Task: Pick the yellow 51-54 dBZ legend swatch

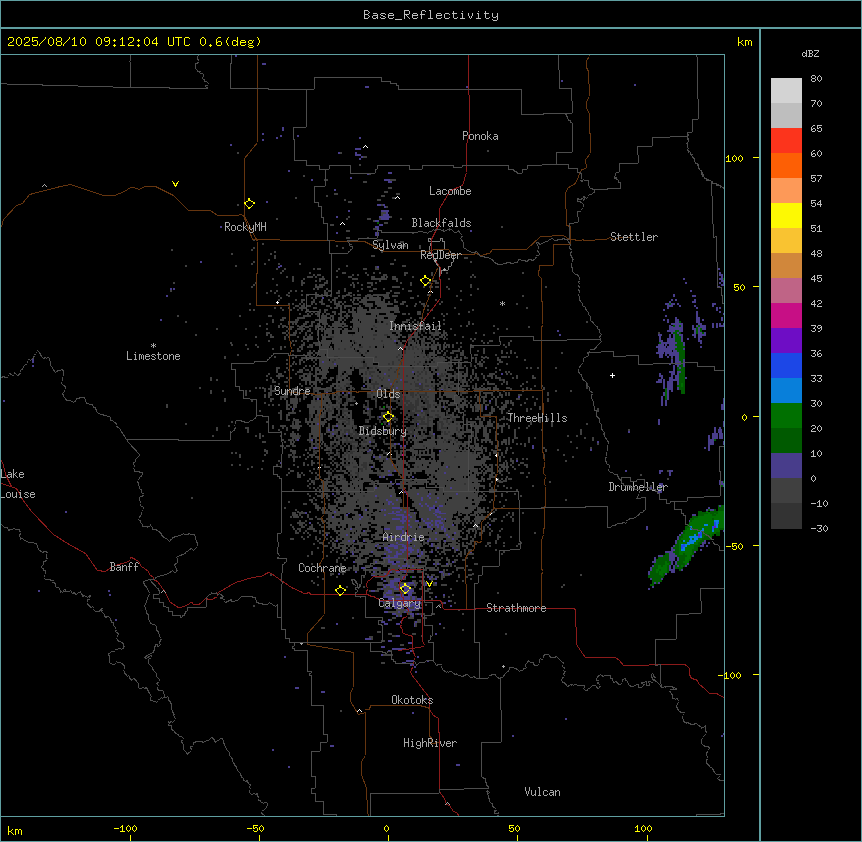Action: pos(786,215)
